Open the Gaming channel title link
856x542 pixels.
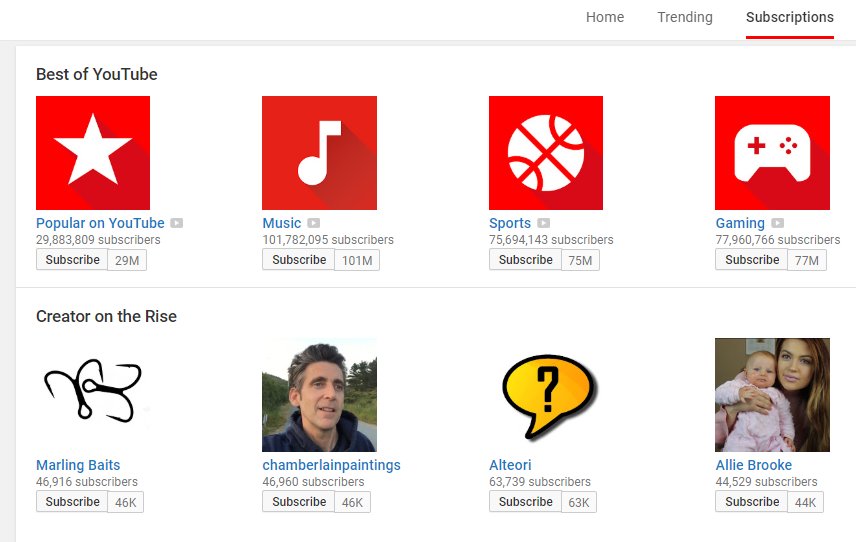pyautogui.click(x=740, y=223)
